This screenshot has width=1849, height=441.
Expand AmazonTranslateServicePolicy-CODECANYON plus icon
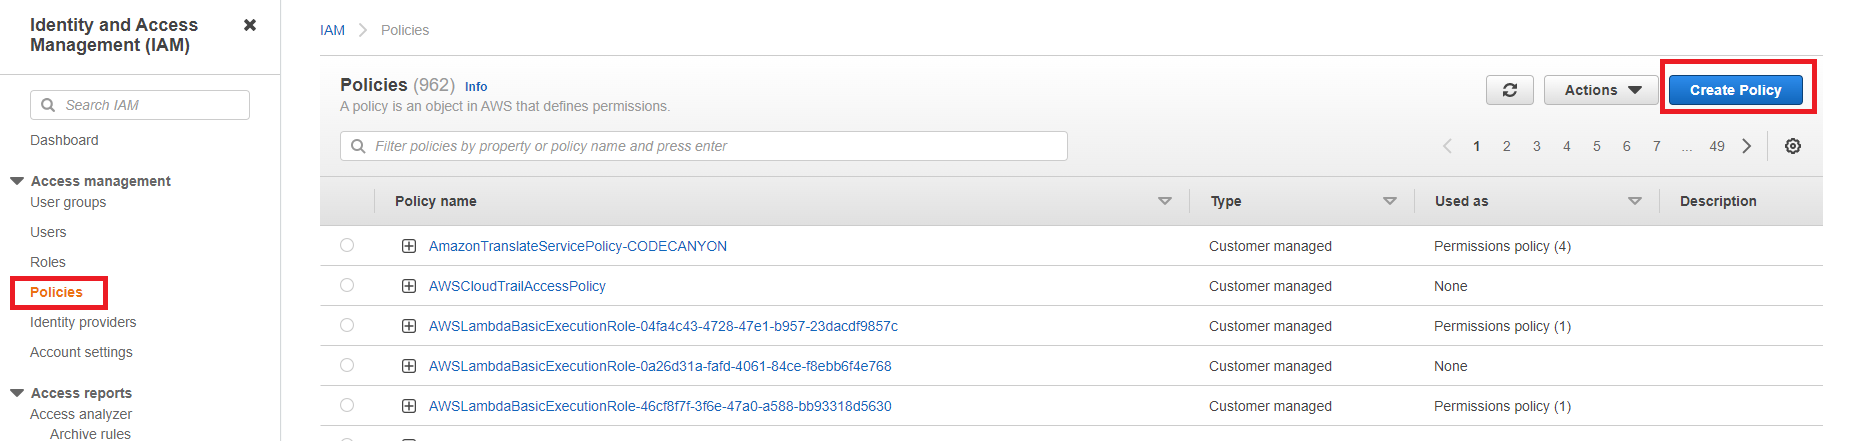tap(409, 246)
